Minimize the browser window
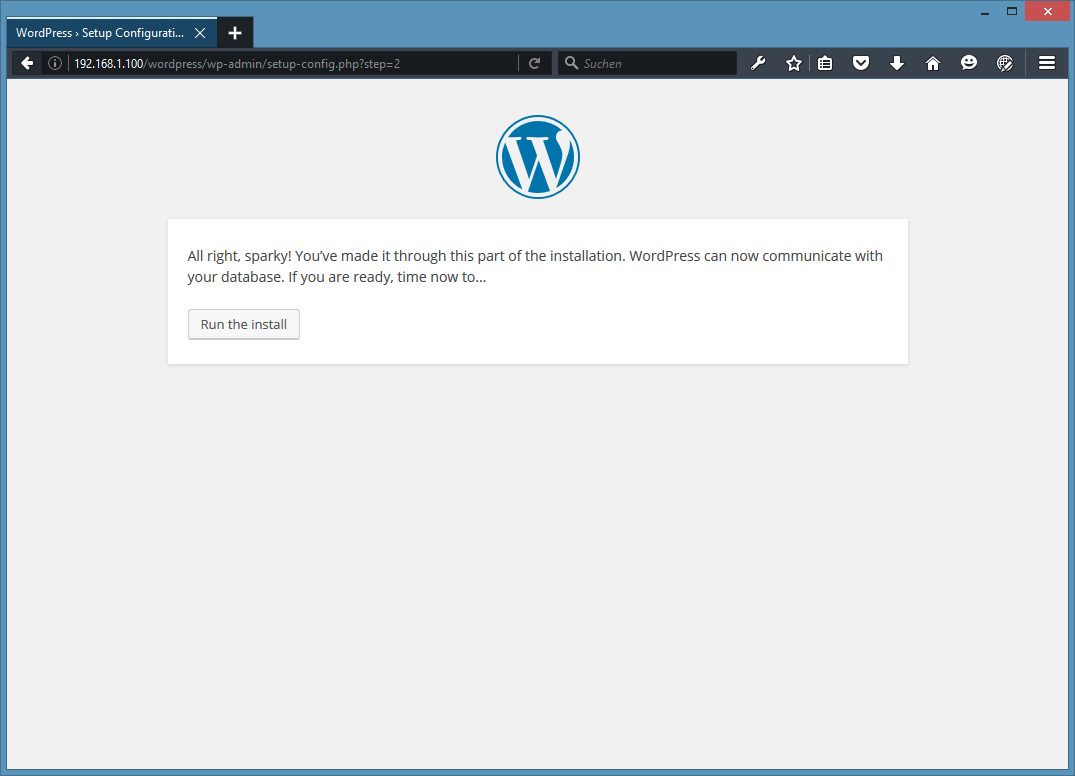The width and height of the screenshot is (1075, 776). click(x=985, y=12)
